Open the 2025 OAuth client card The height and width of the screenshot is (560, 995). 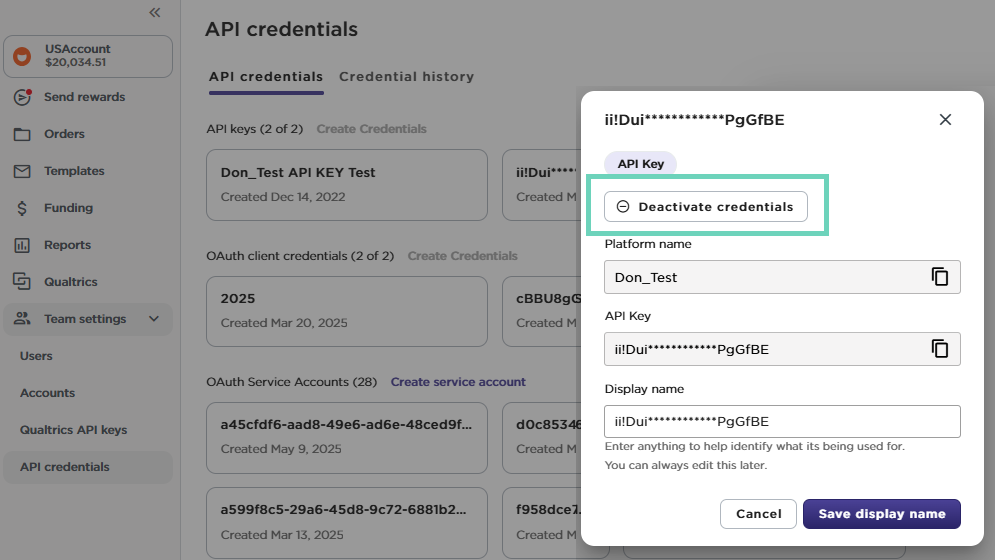[347, 311]
